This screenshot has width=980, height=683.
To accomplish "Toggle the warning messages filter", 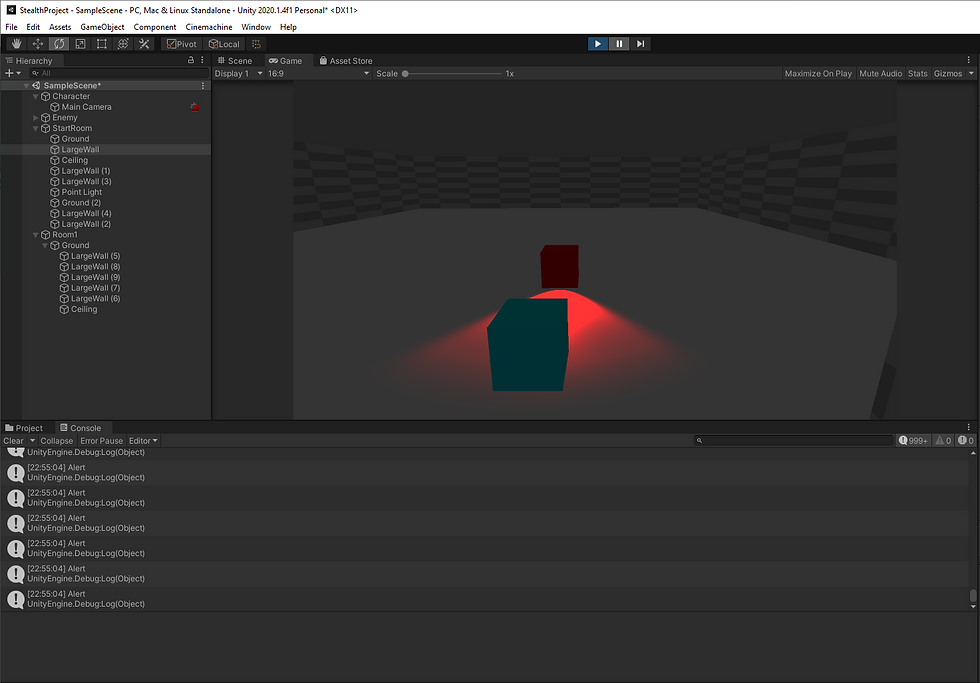I will pyautogui.click(x=943, y=441).
